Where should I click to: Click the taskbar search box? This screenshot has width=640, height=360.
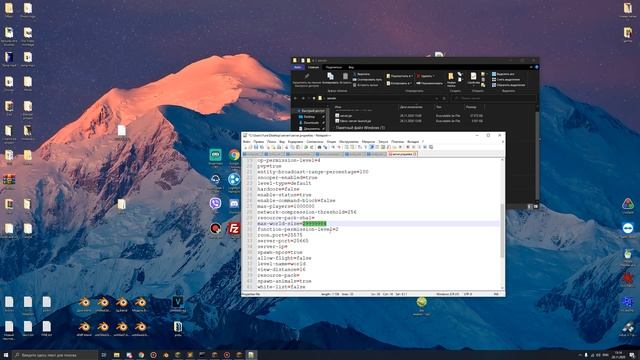pos(55,355)
